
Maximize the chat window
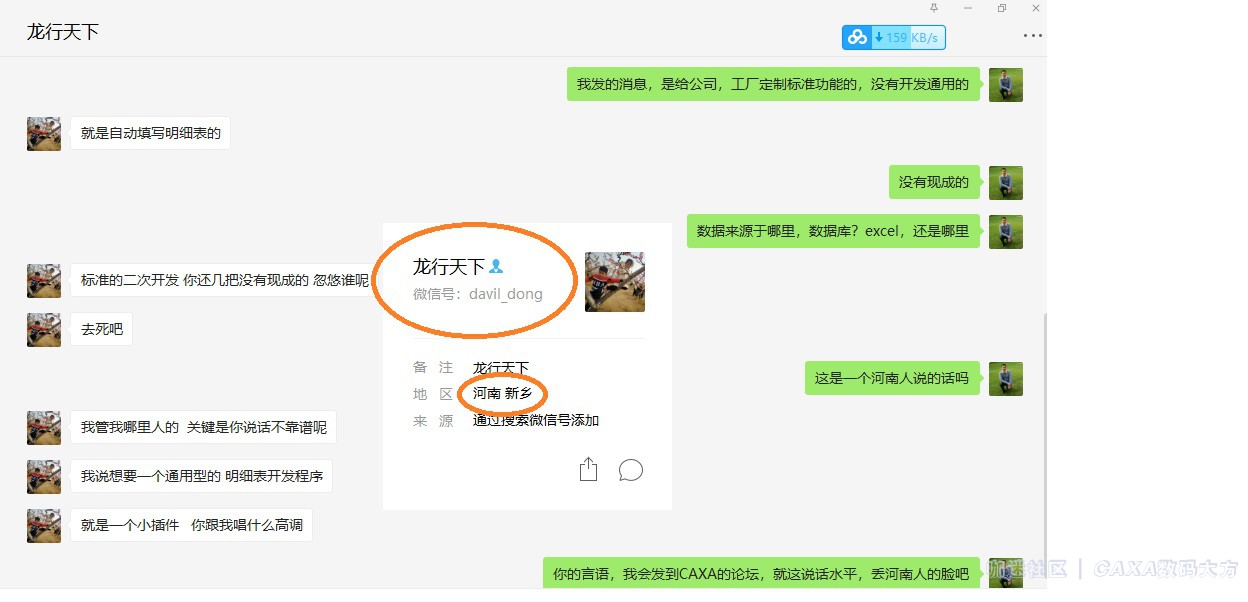coord(1002,8)
